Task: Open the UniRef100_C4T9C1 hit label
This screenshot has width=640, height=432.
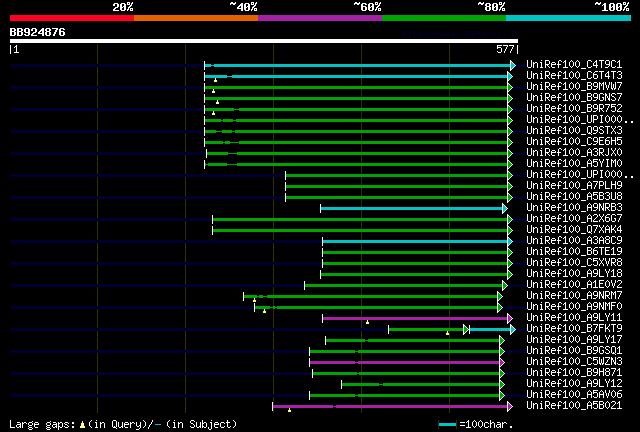Action: click(574, 65)
